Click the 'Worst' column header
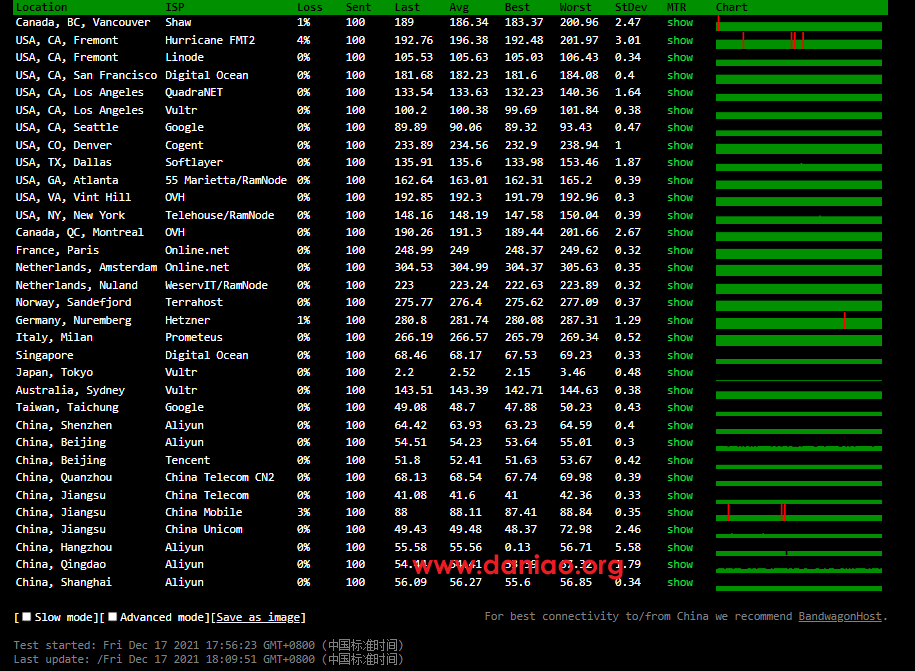Screen dimensions: 915x671 point(575,7)
